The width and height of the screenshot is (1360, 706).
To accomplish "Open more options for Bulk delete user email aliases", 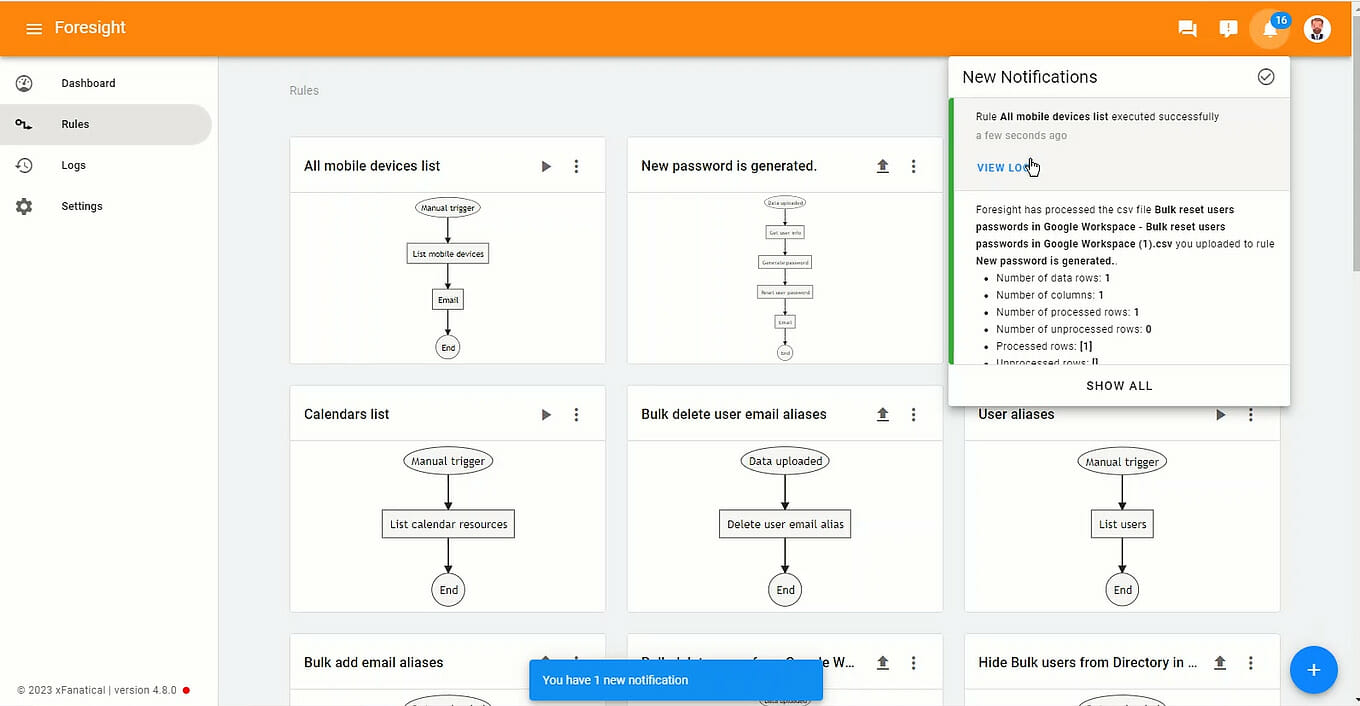I will [913, 414].
